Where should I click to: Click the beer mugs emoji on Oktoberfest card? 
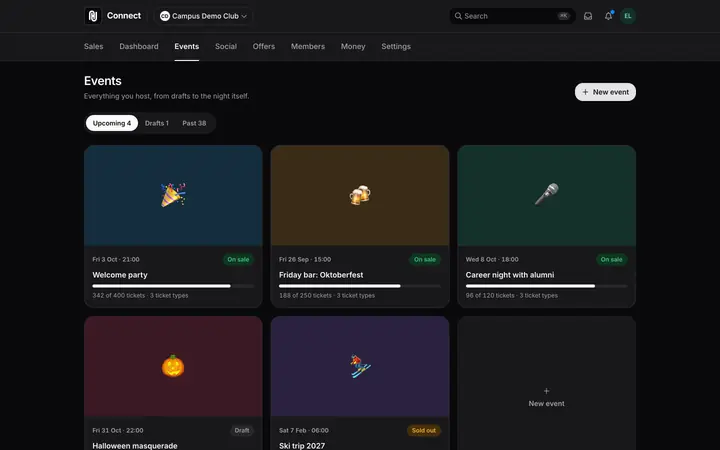[x=360, y=195]
